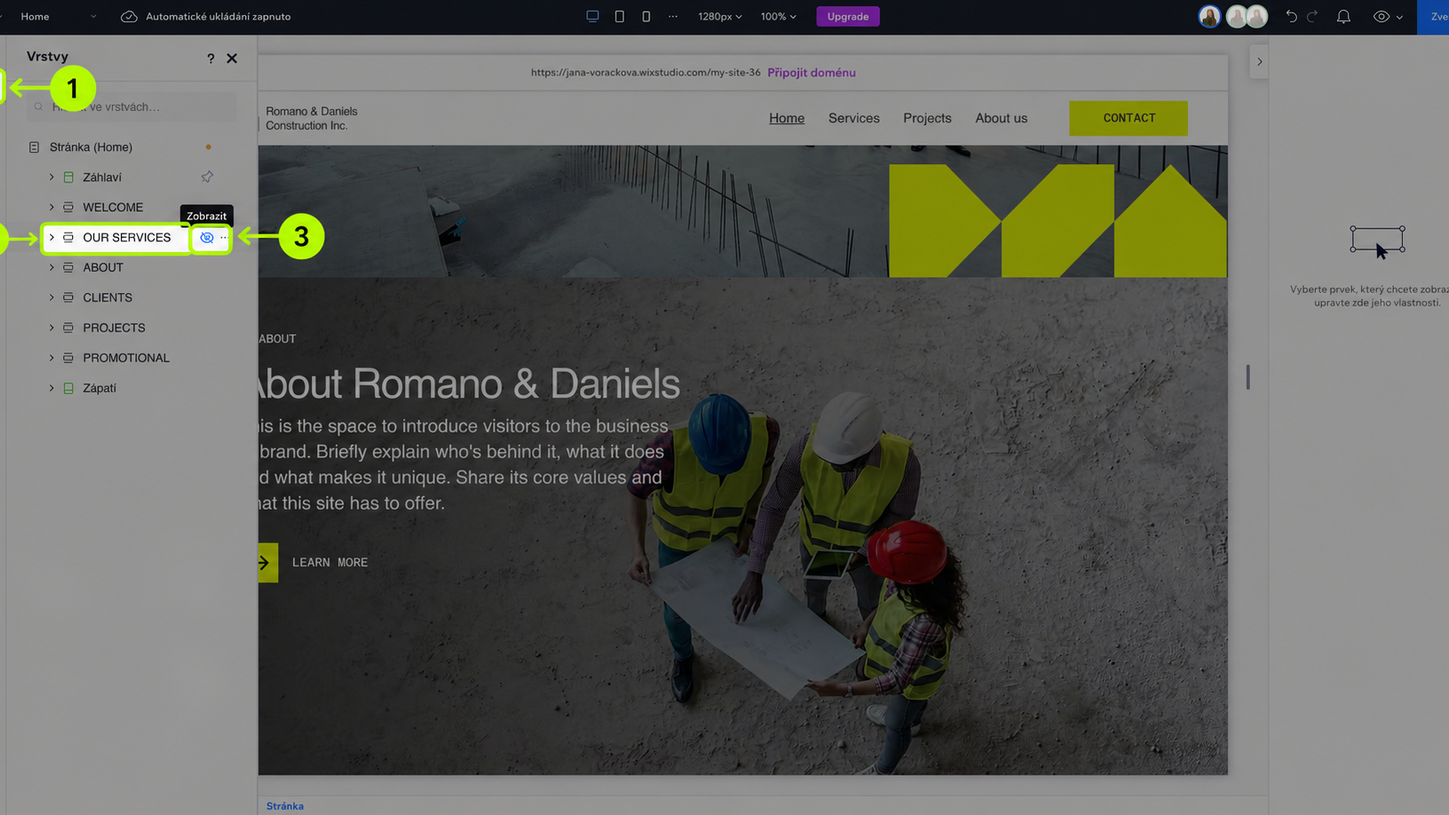Preview the site with eye icon
The height and width of the screenshot is (815, 1449).
[1381, 17]
